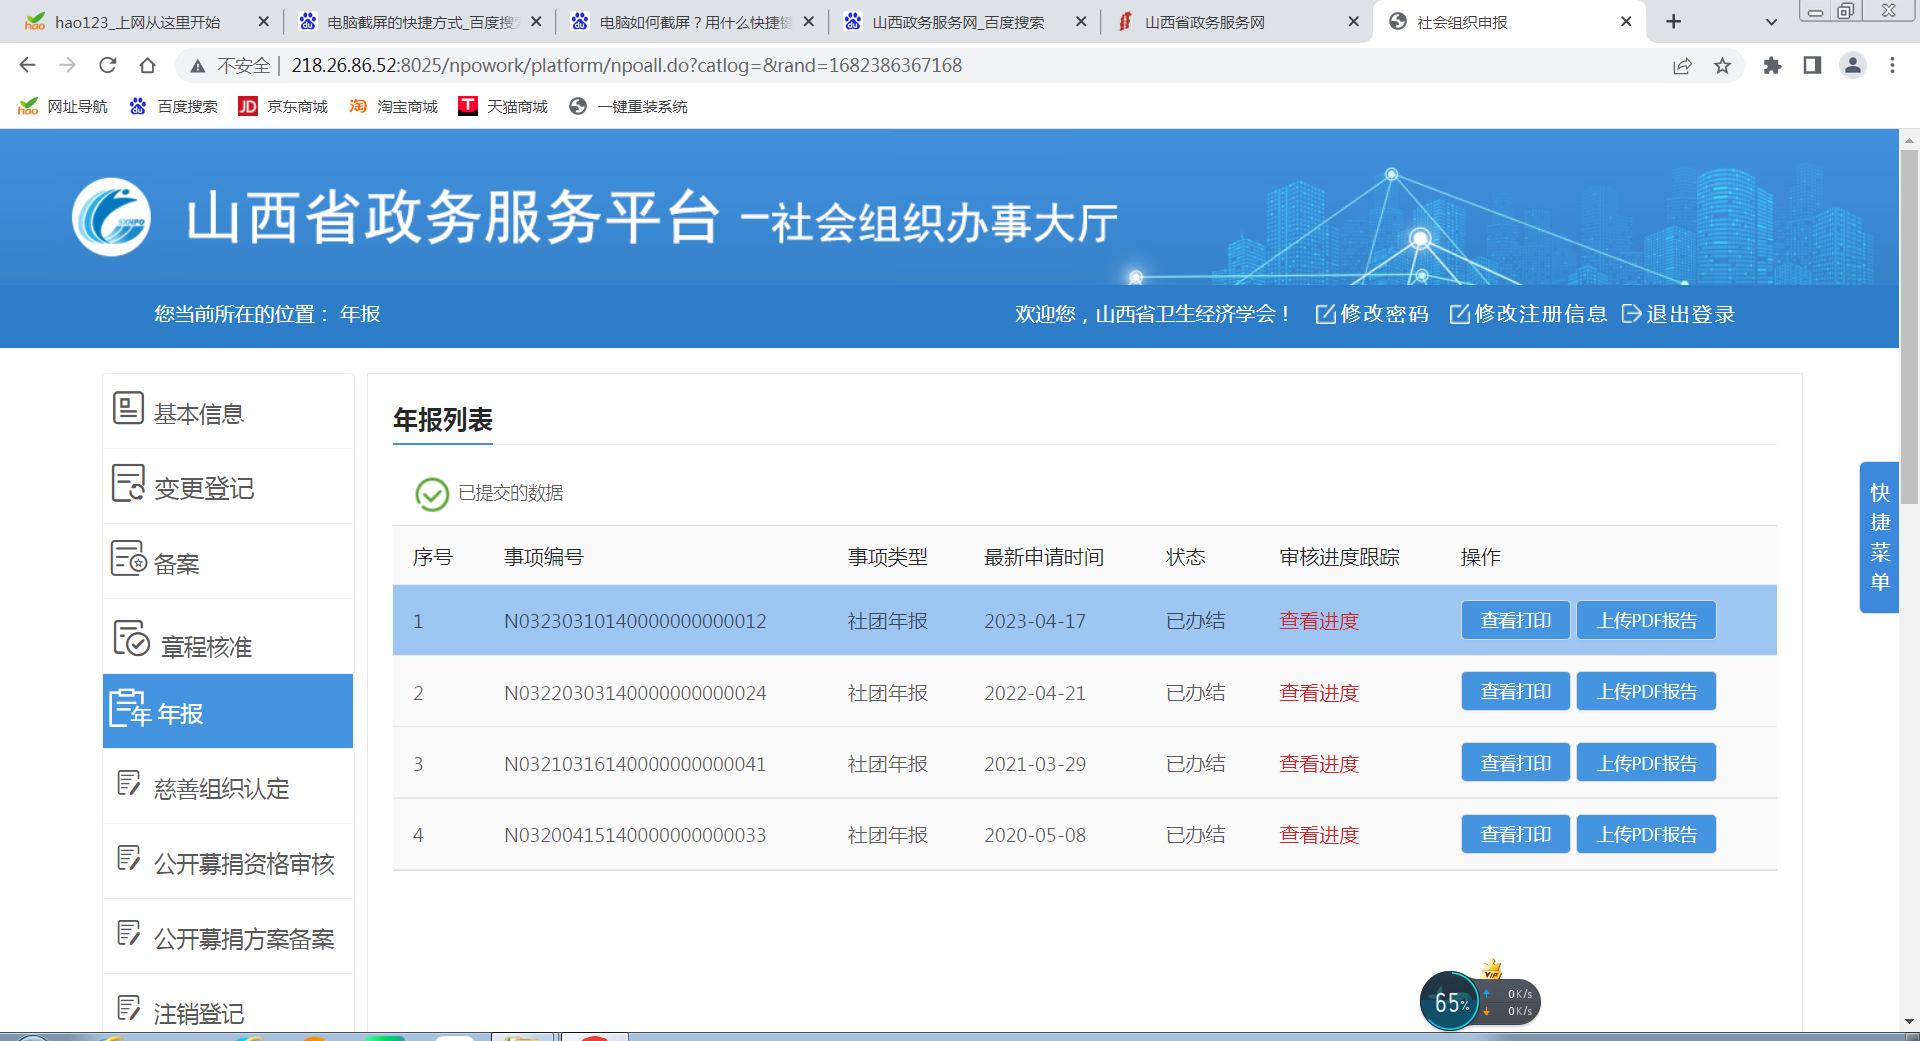The width and height of the screenshot is (1920, 1041).
Task: Click 退出登录 to log out
Action: 1679,314
